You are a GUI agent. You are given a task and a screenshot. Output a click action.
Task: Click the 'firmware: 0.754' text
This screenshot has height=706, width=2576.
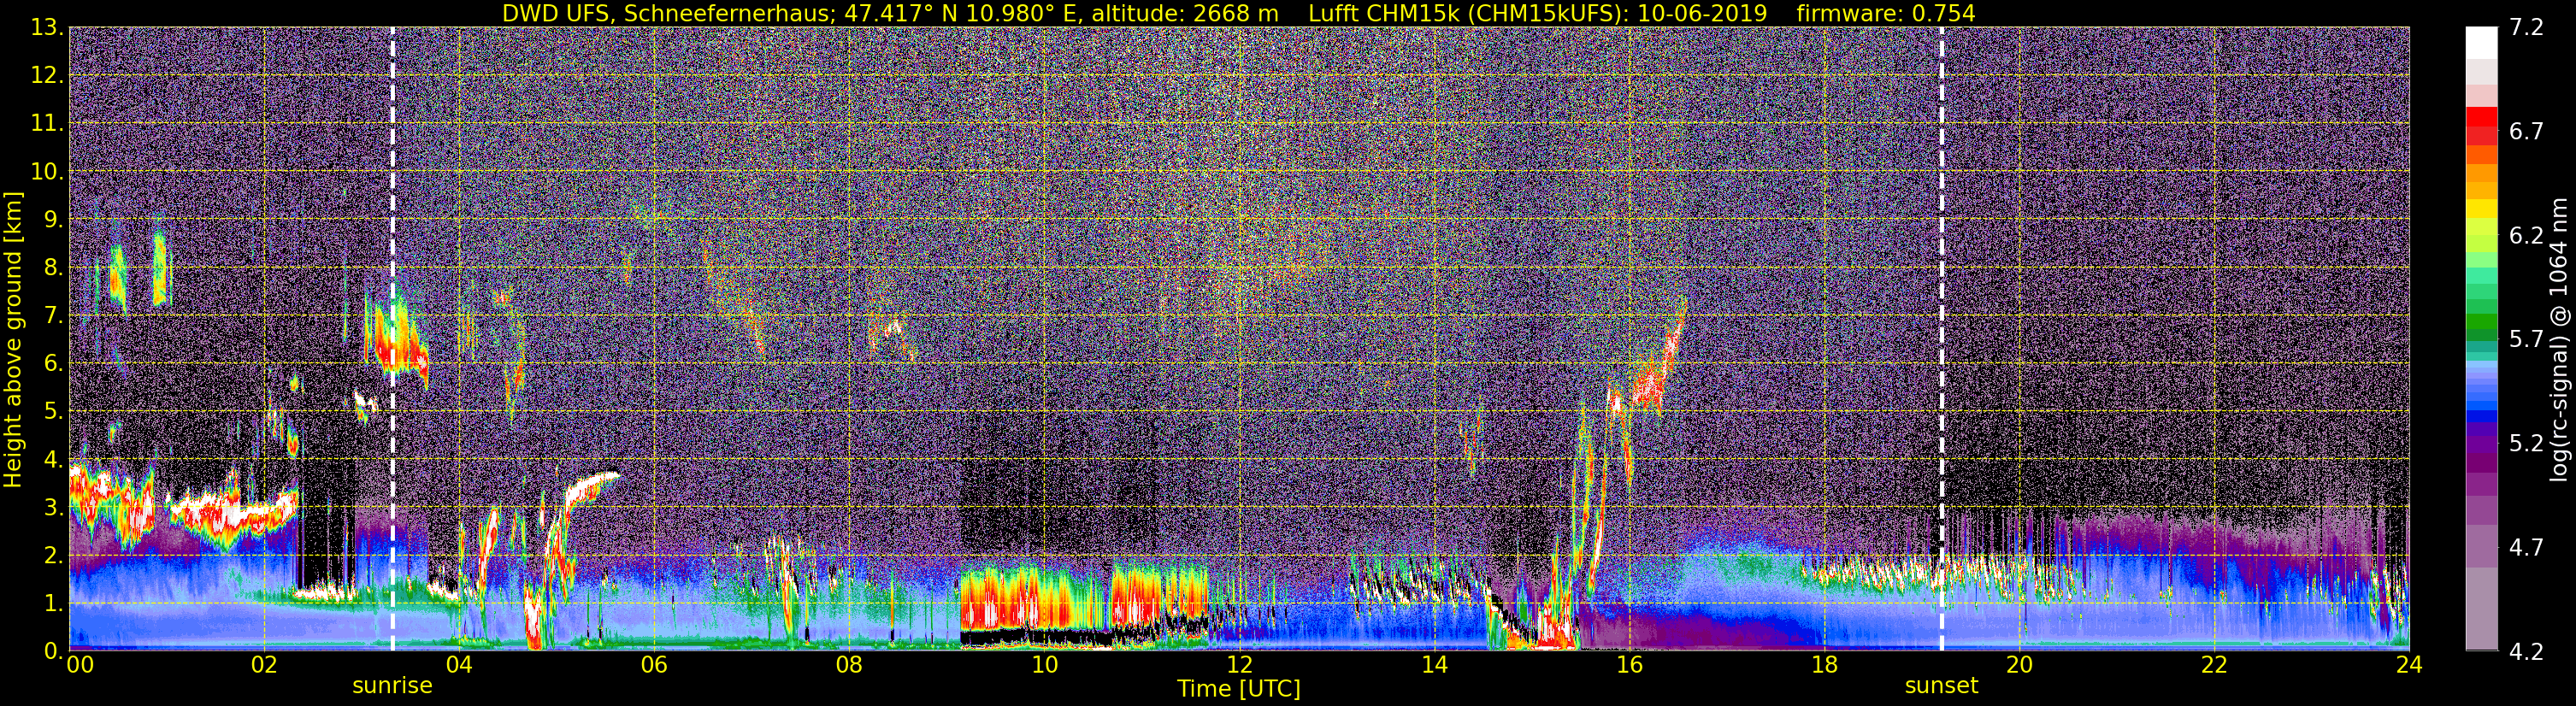pyautogui.click(x=1886, y=13)
